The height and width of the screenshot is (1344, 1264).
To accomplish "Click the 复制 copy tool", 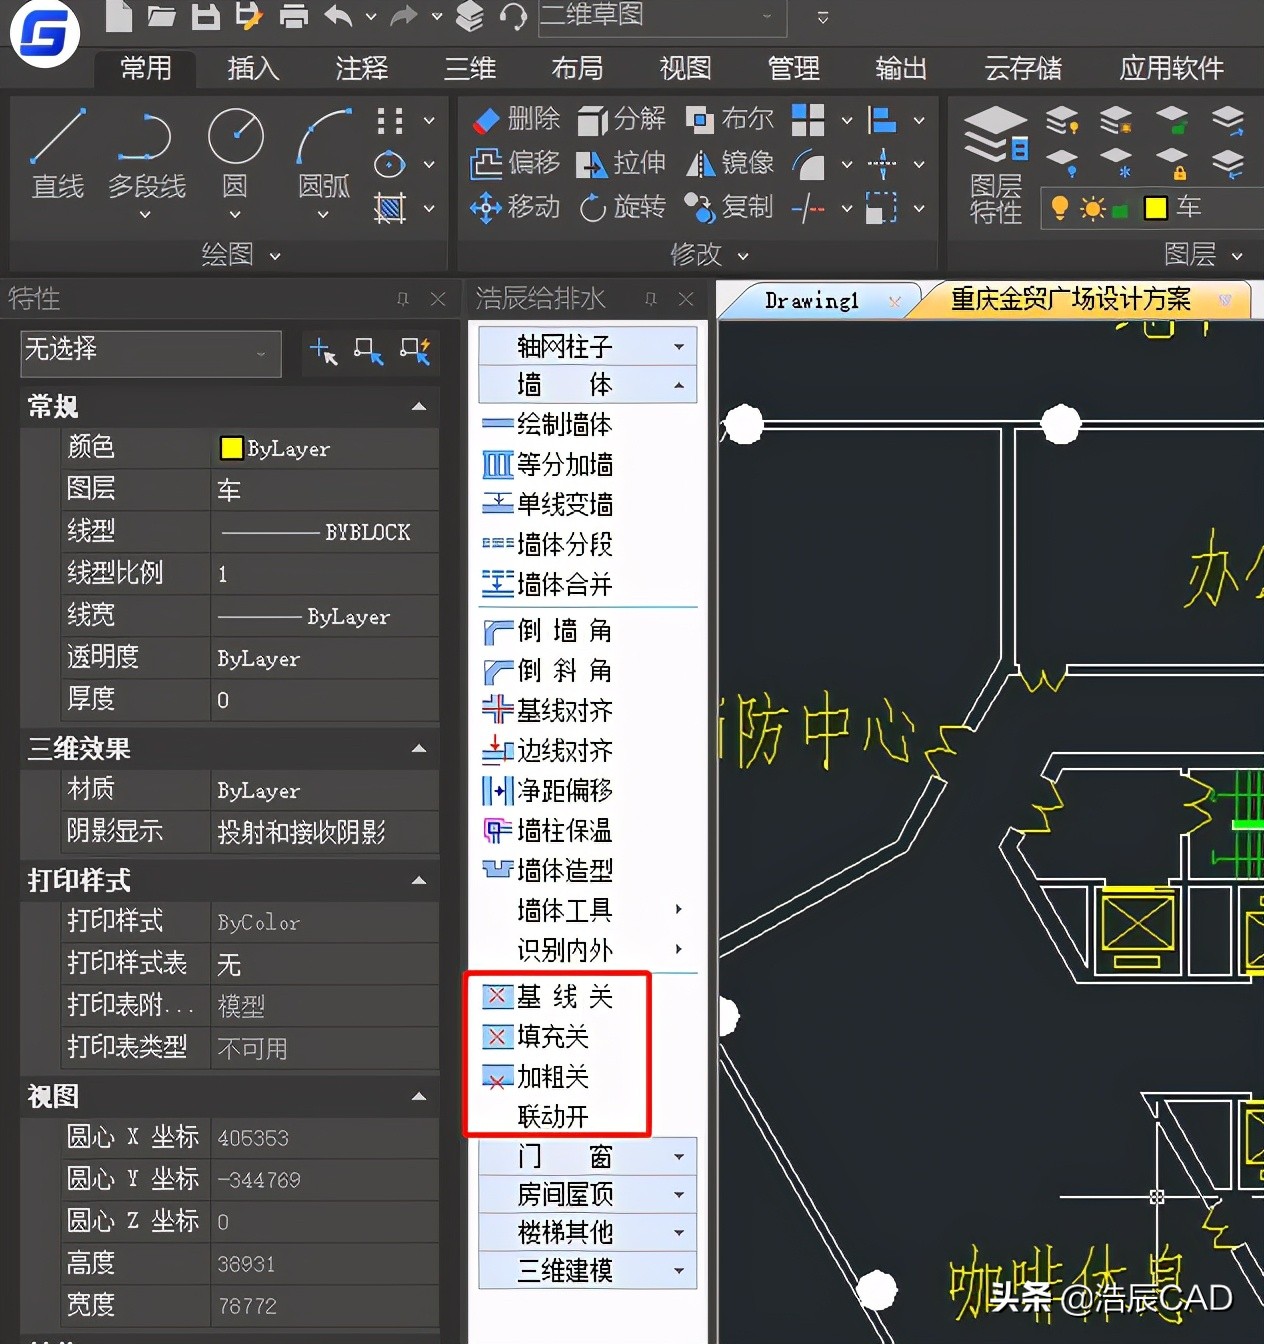I will [730, 207].
